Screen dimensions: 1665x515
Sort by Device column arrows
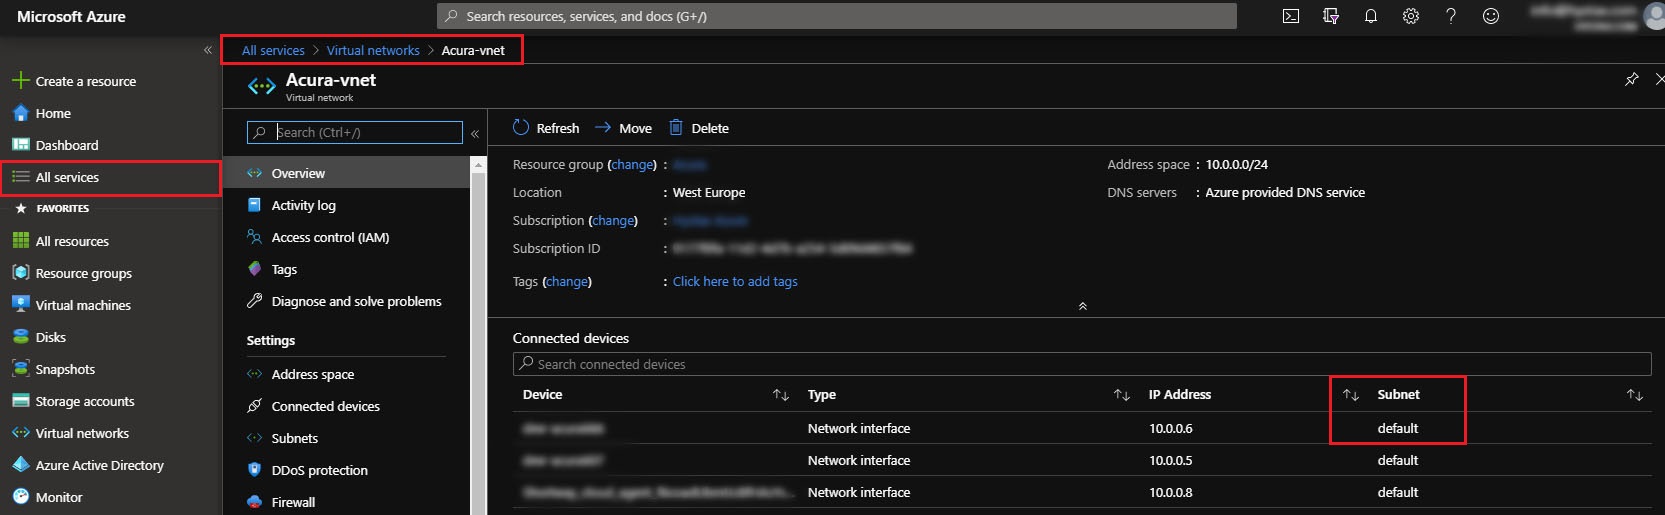[x=781, y=395]
